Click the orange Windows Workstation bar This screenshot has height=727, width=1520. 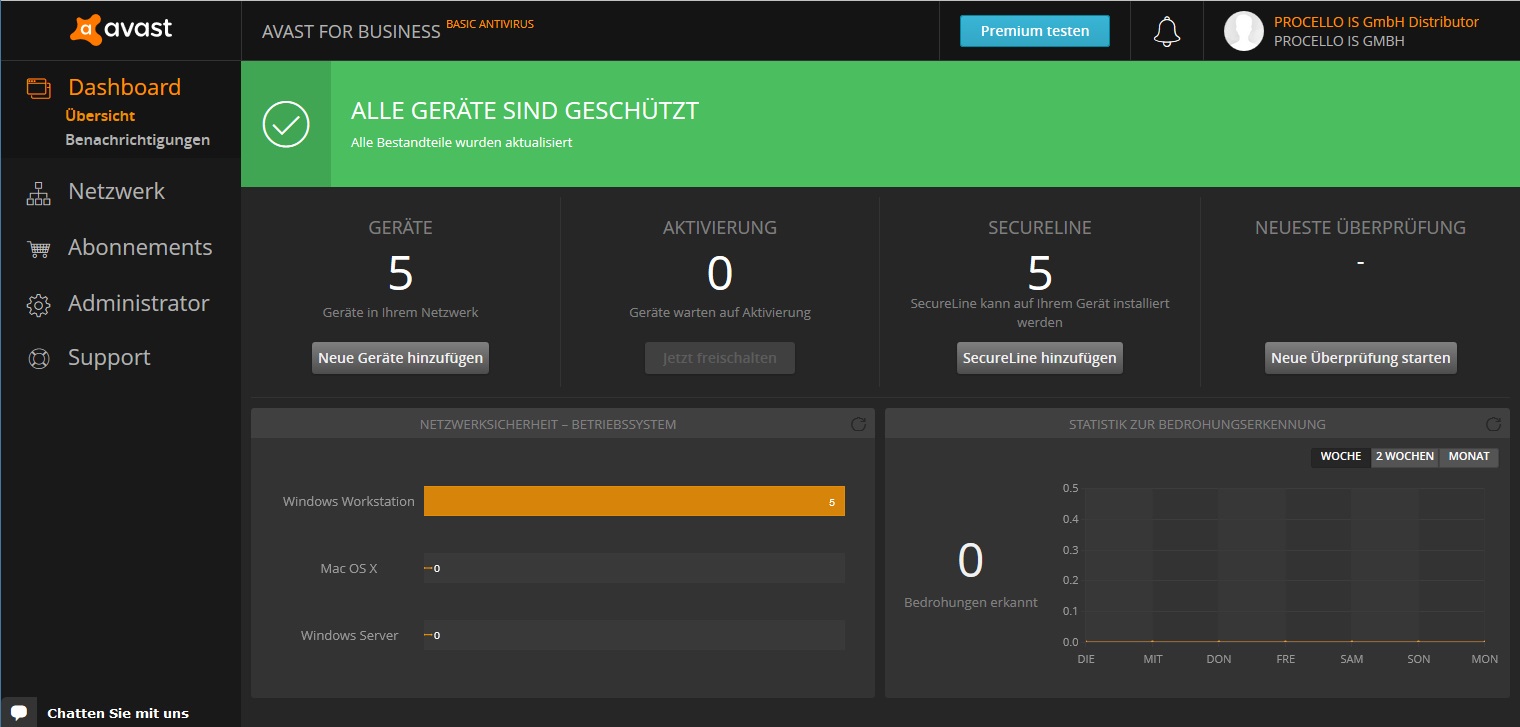(634, 501)
